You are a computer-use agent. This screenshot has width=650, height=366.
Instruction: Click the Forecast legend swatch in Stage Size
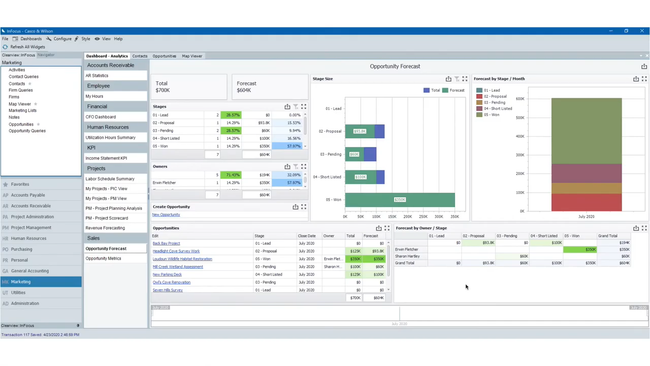click(445, 90)
